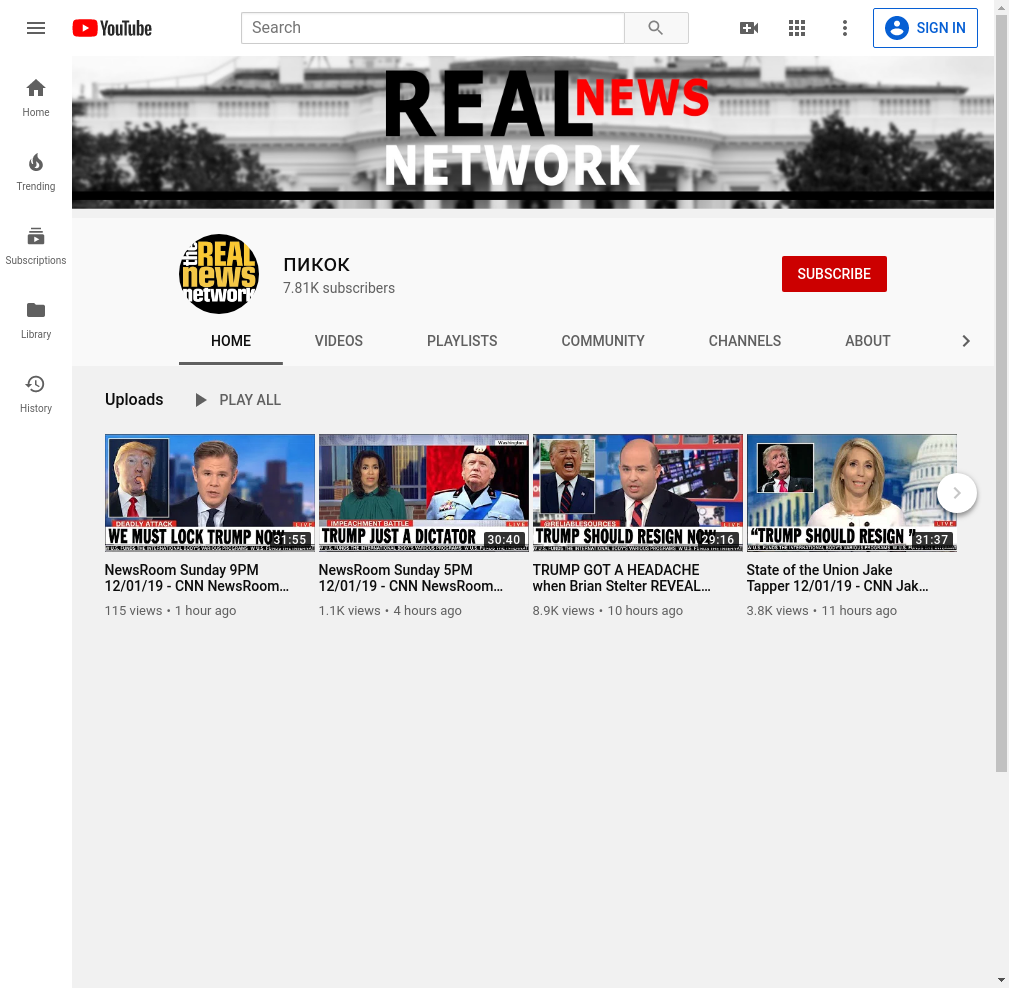Click the '7.81K subscribers' text
This screenshot has width=1009, height=988.
pos(339,288)
